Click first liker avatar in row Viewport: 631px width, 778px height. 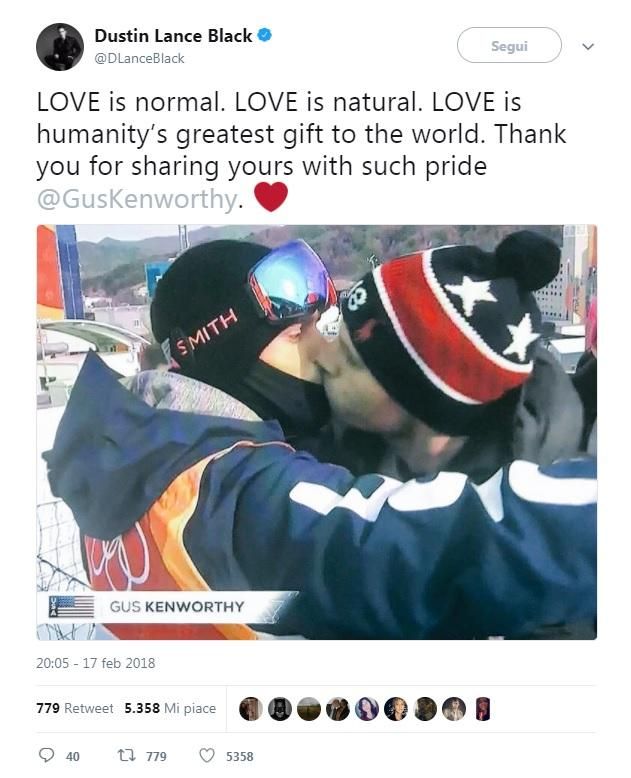(x=251, y=709)
